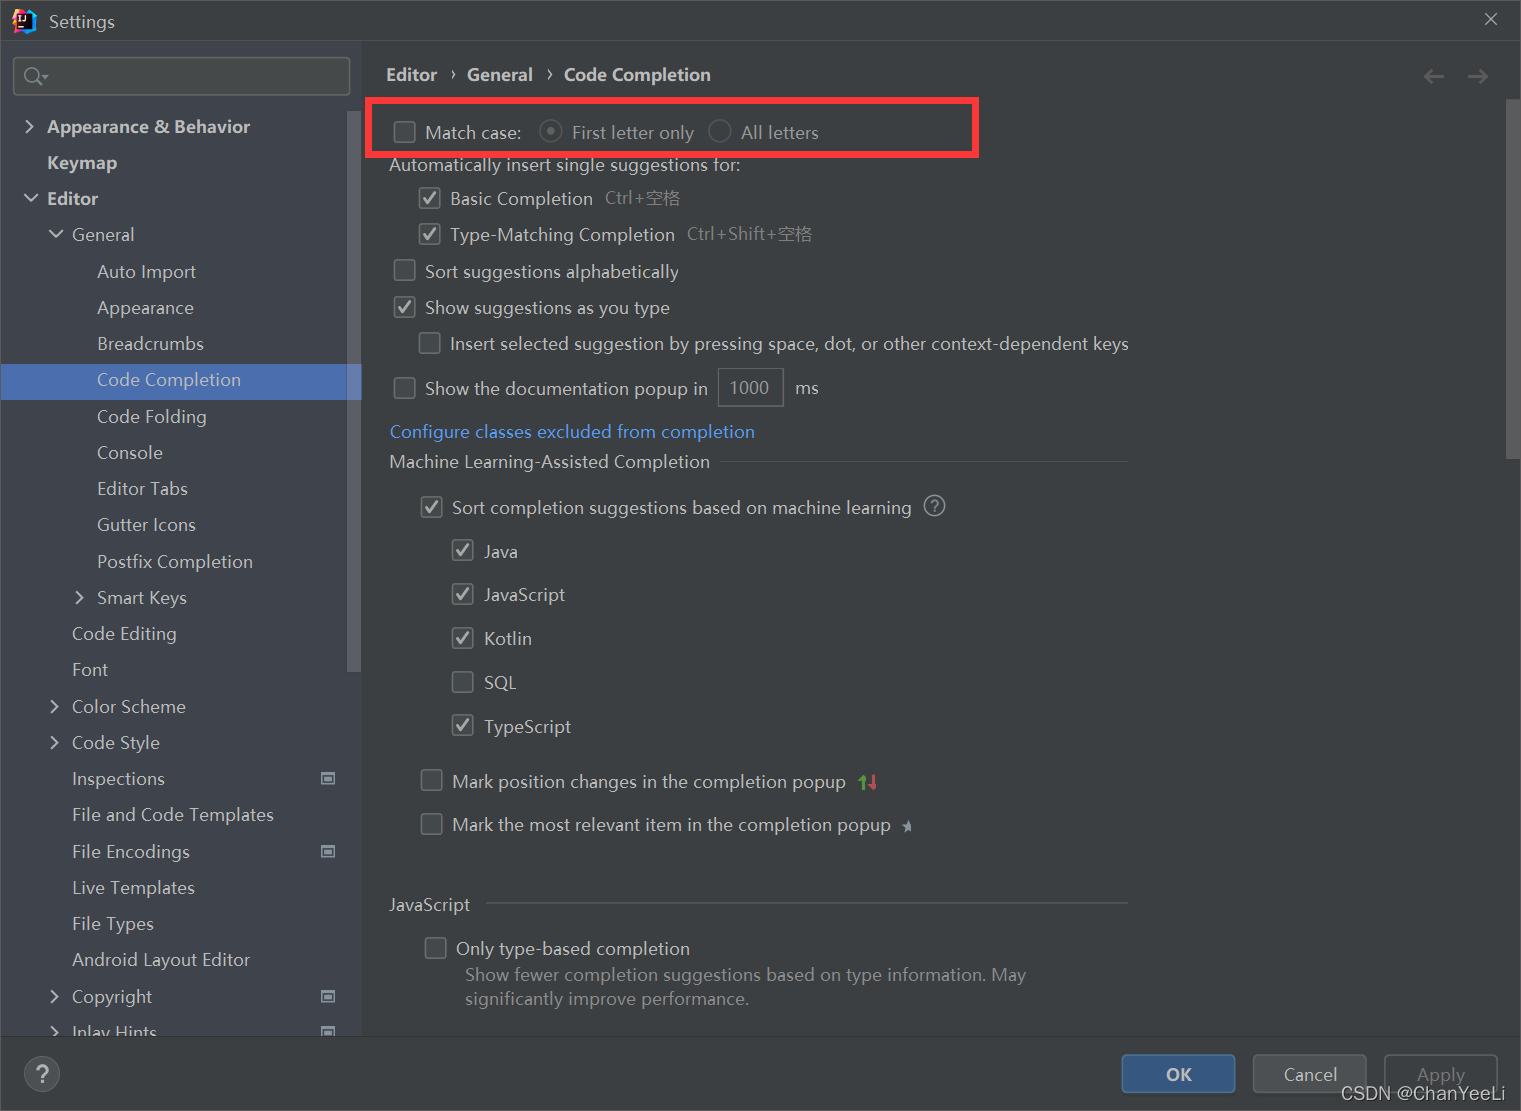Click the right panel vertical scrollbar
This screenshot has height=1111, width=1521.
(x=1512, y=280)
